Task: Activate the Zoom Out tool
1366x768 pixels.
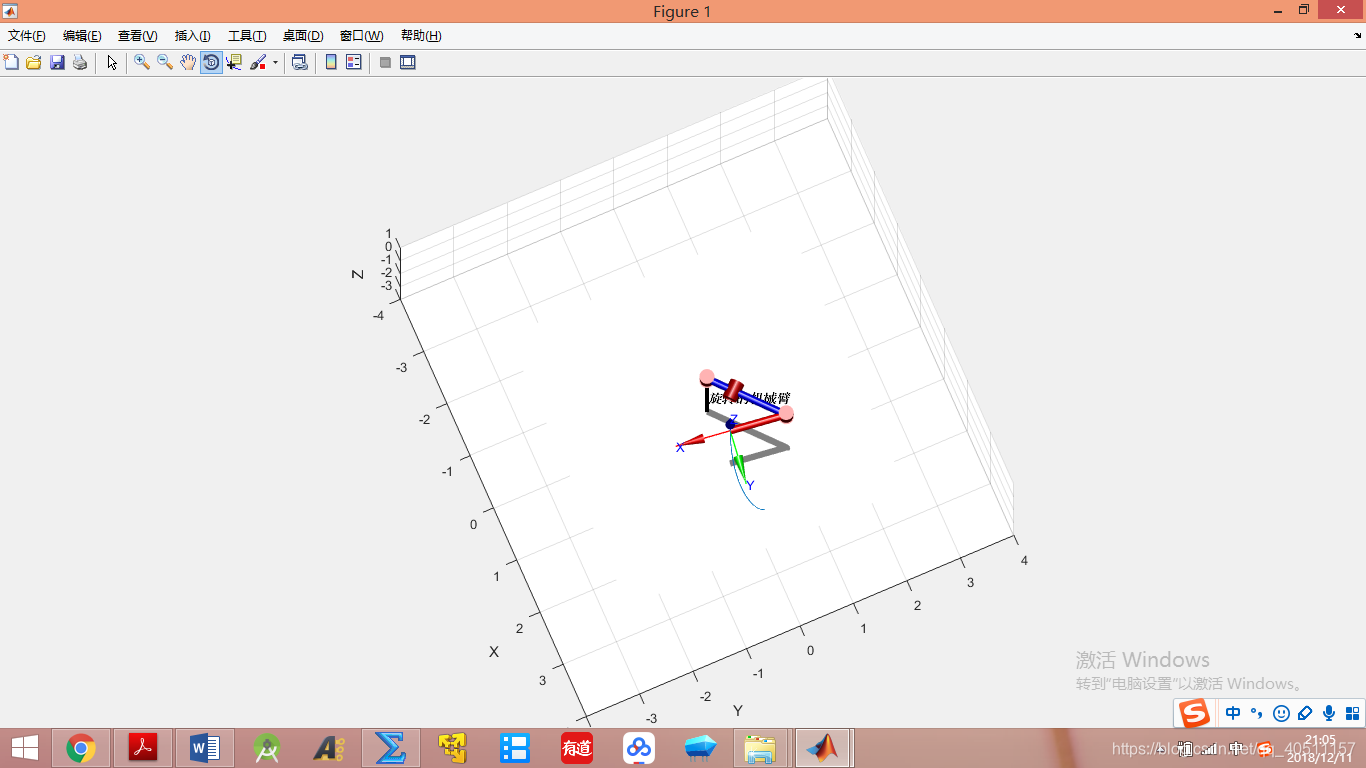Action: coord(165,62)
